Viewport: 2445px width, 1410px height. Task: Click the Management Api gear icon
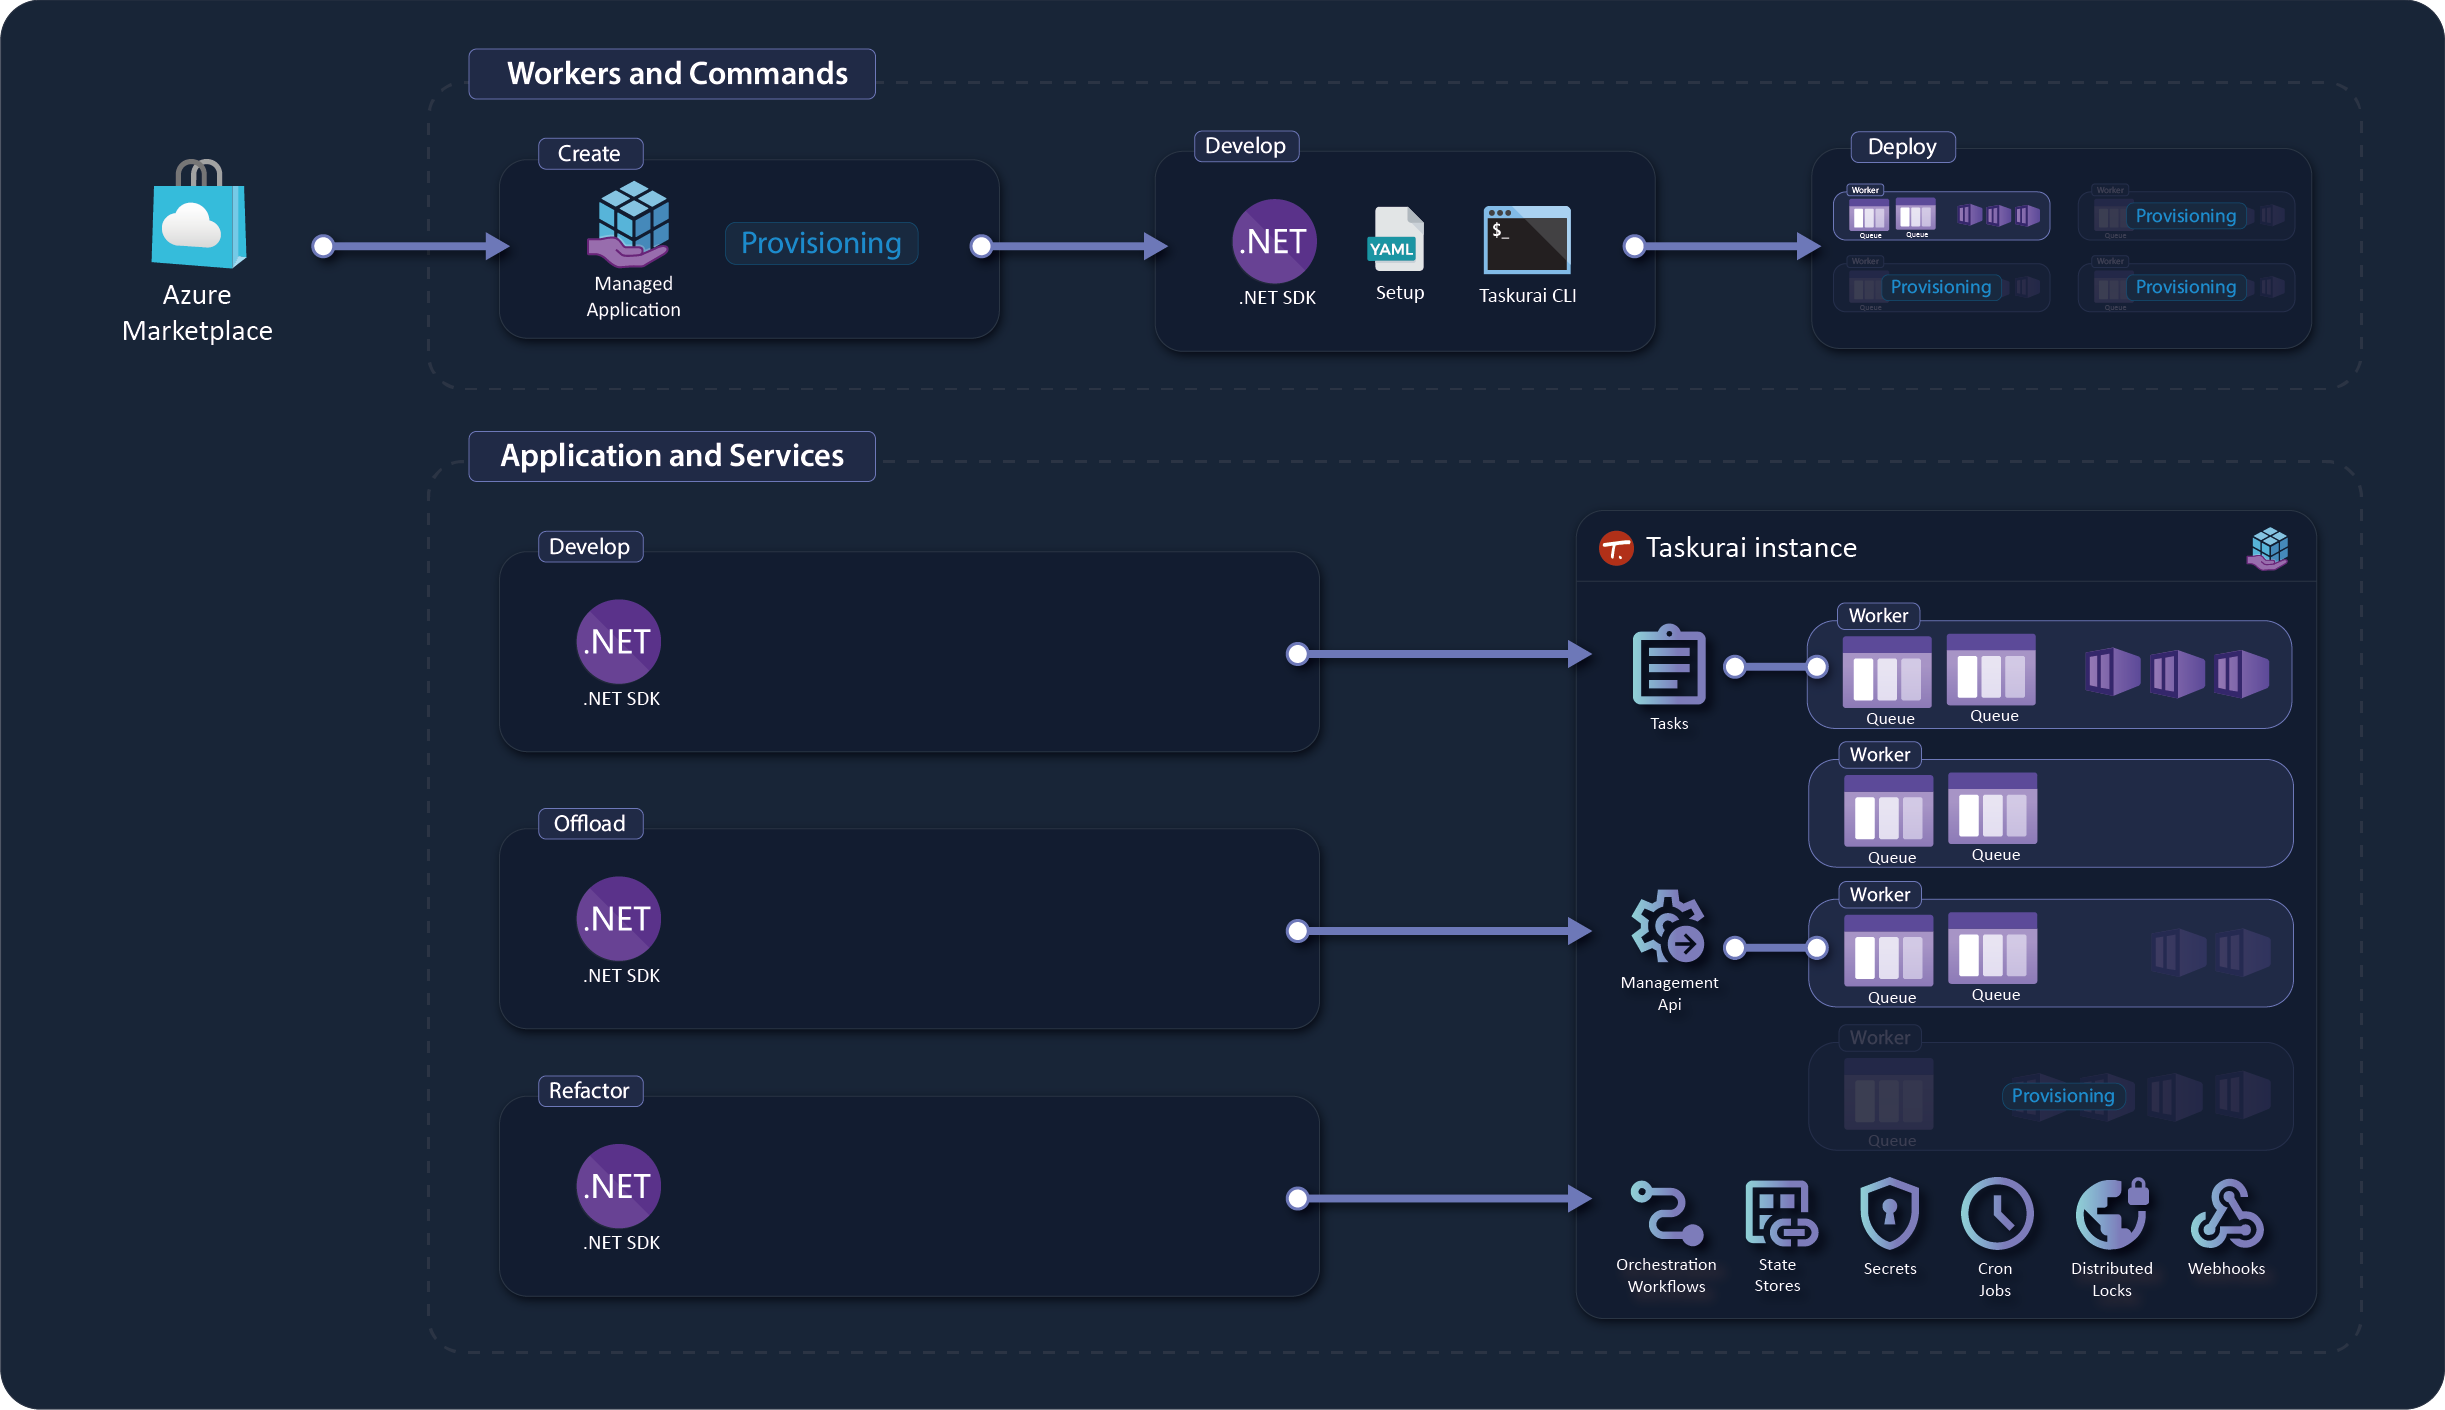click(x=1668, y=927)
